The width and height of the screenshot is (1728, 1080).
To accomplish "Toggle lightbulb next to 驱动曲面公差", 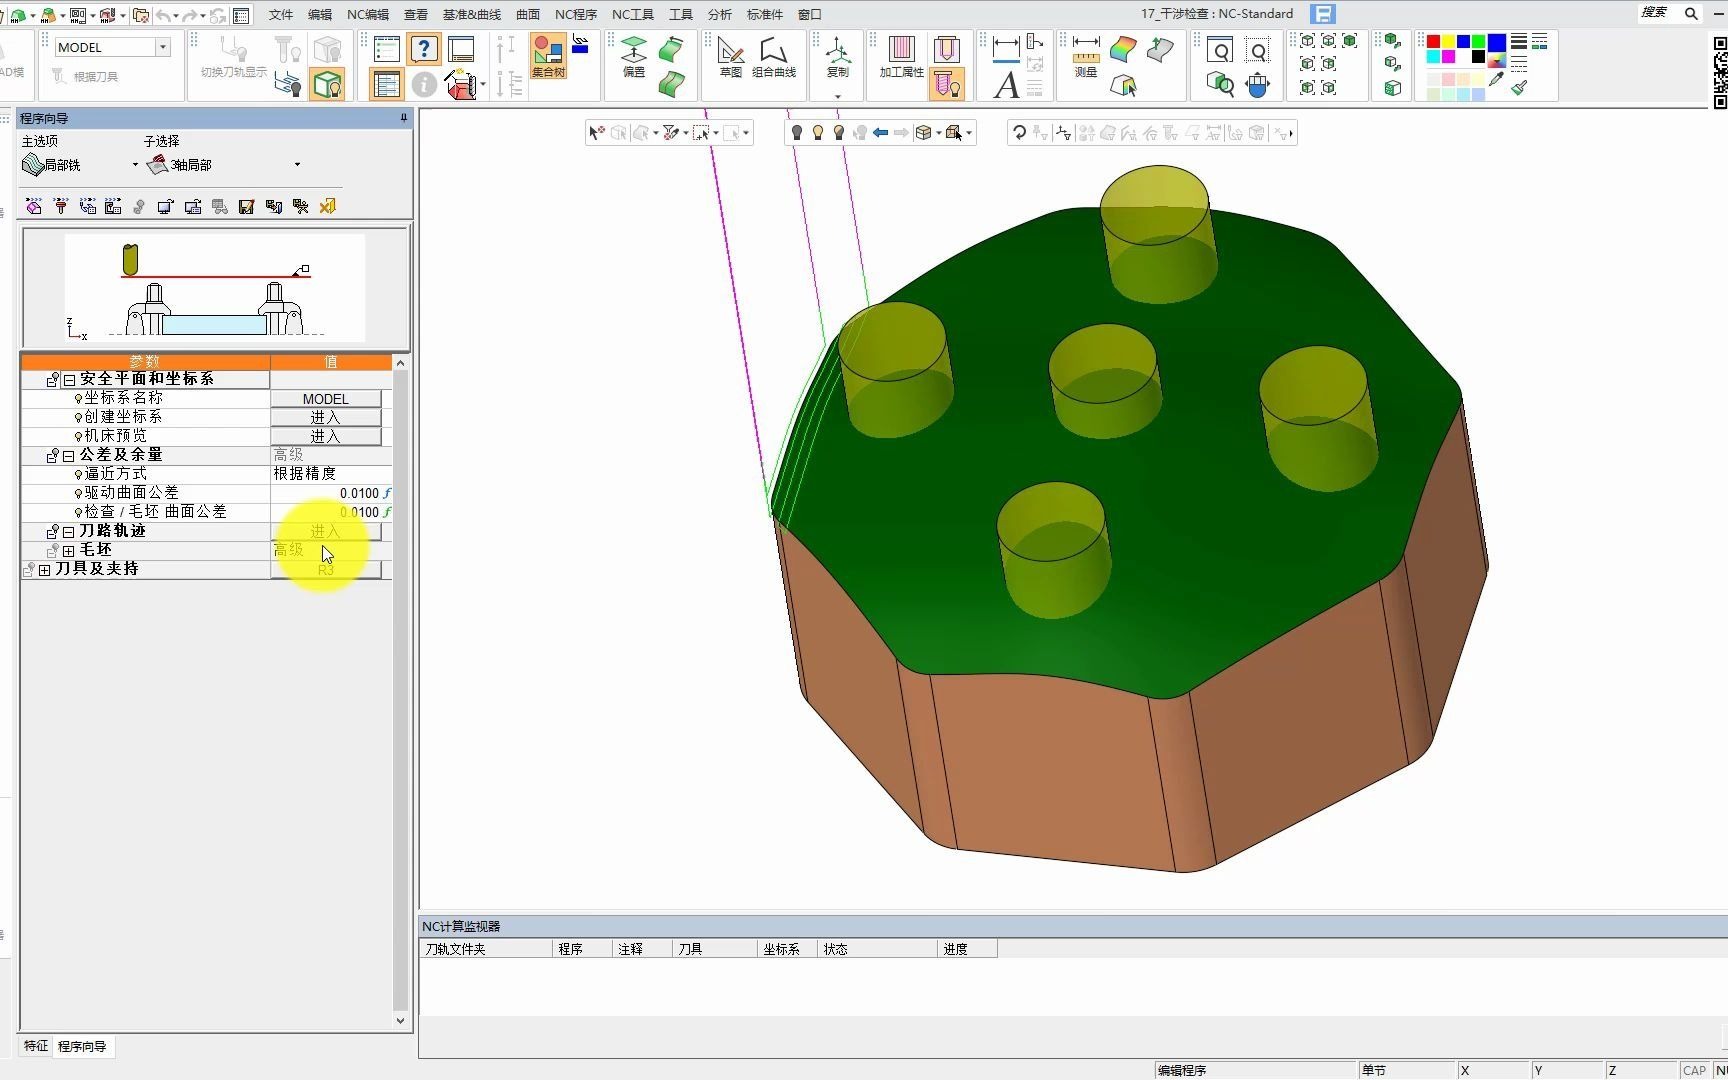I will tap(78, 494).
